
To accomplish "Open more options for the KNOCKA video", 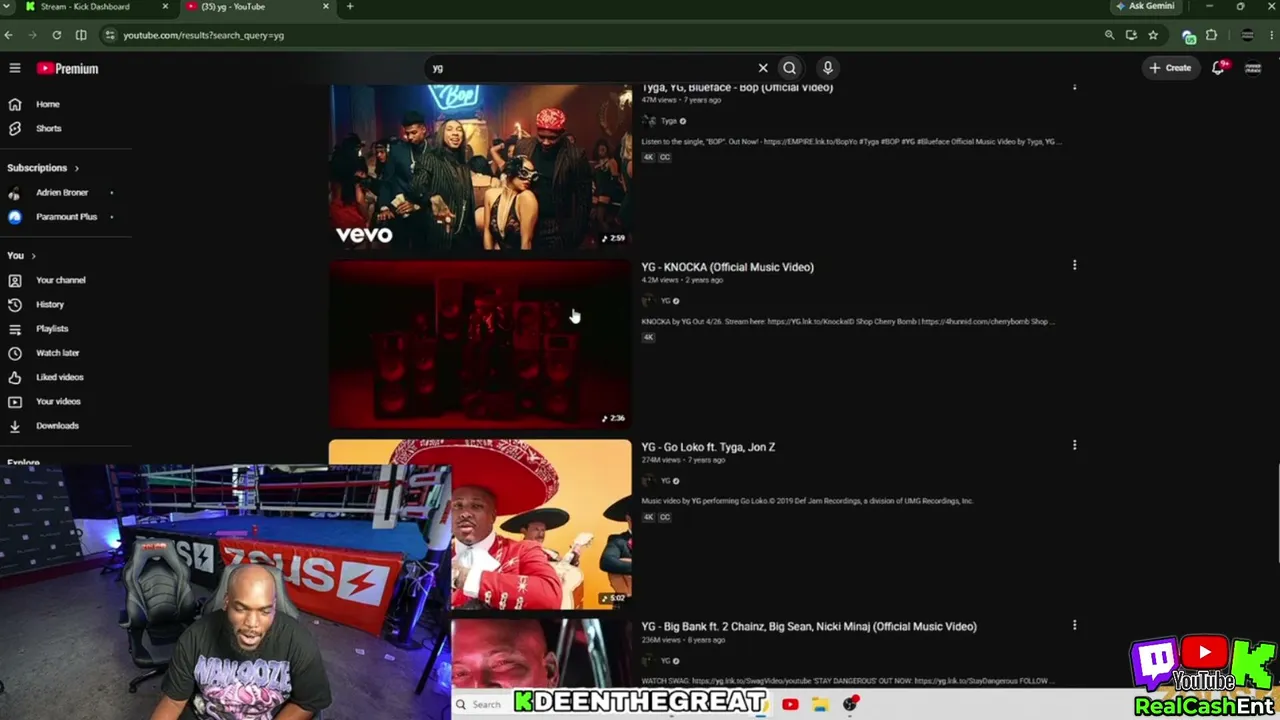I will [x=1075, y=265].
